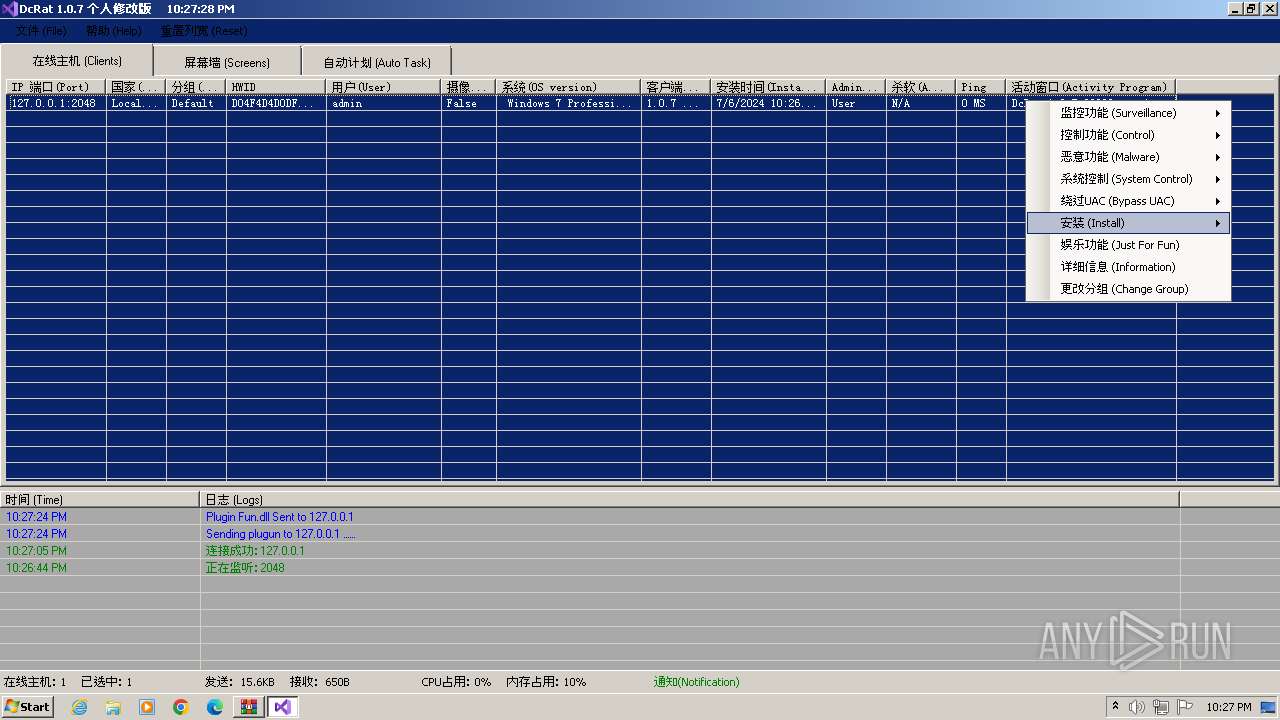
Task: Open 详细信息 (Information) menu entry
Action: (x=1129, y=267)
